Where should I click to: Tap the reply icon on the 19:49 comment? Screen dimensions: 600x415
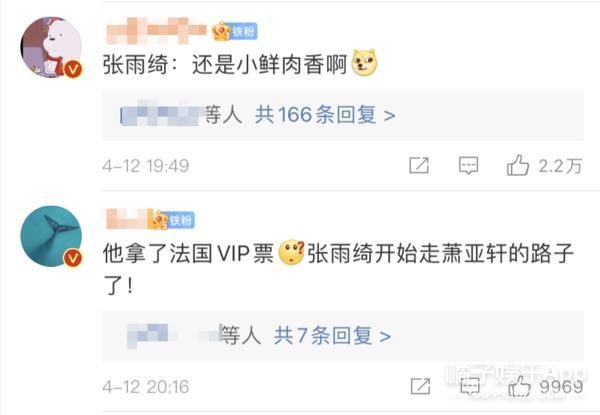click(x=468, y=166)
